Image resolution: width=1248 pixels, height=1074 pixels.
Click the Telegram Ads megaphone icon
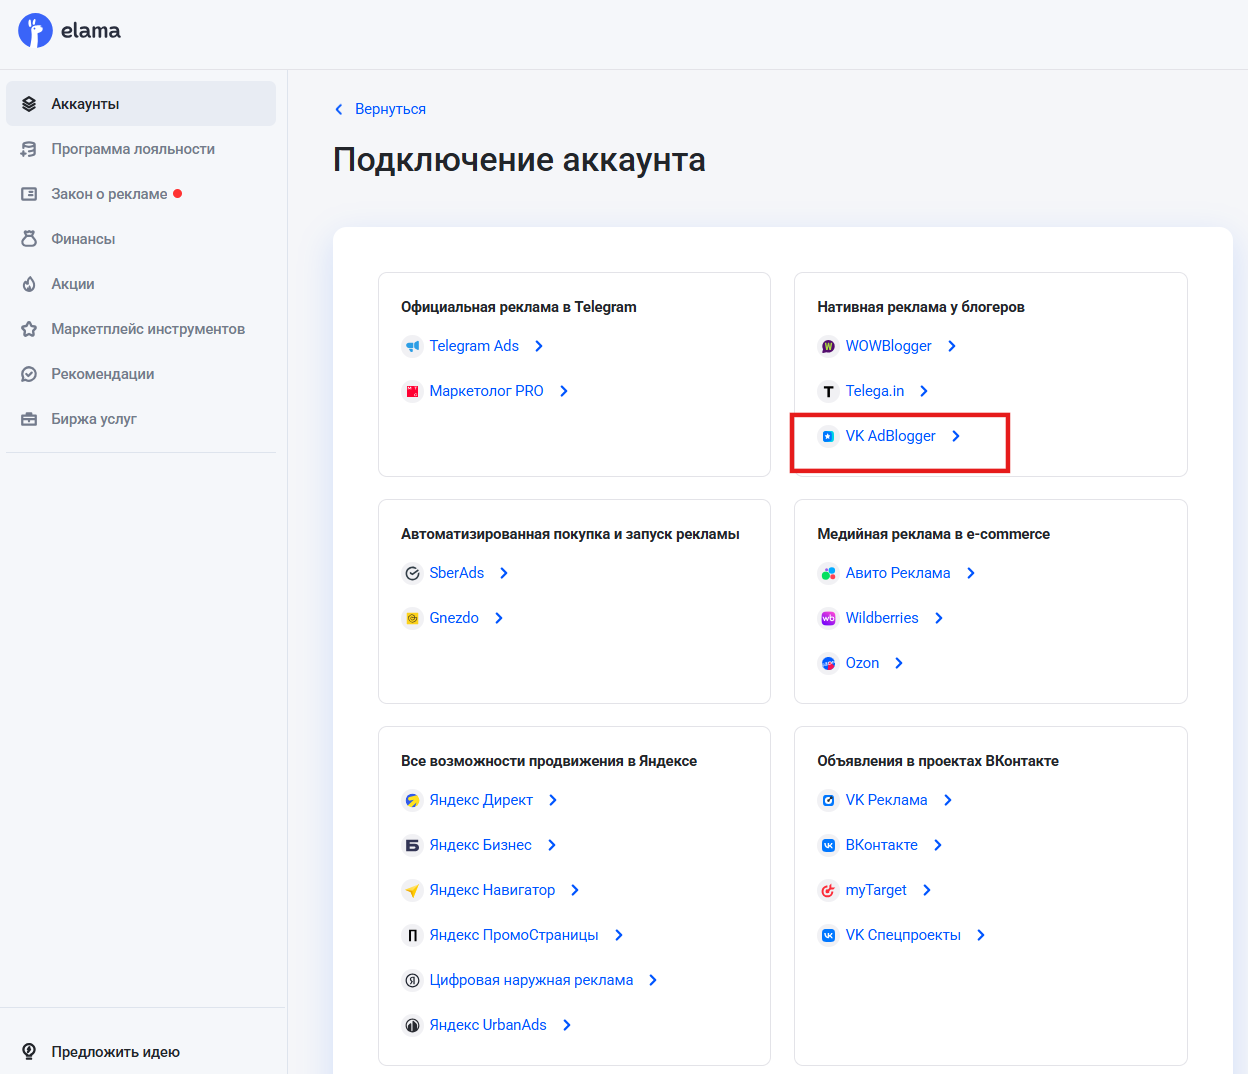[412, 346]
